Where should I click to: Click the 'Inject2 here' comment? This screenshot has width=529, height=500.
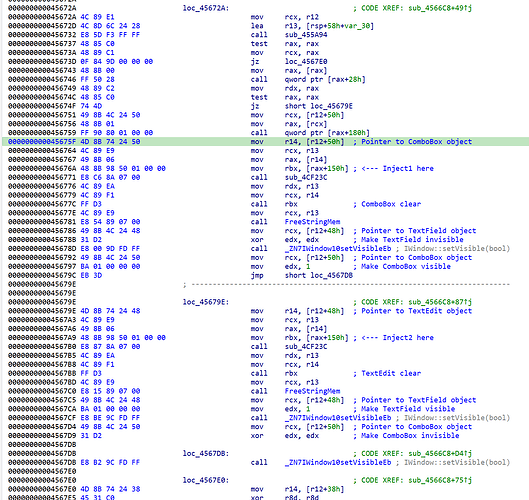click(x=397, y=338)
